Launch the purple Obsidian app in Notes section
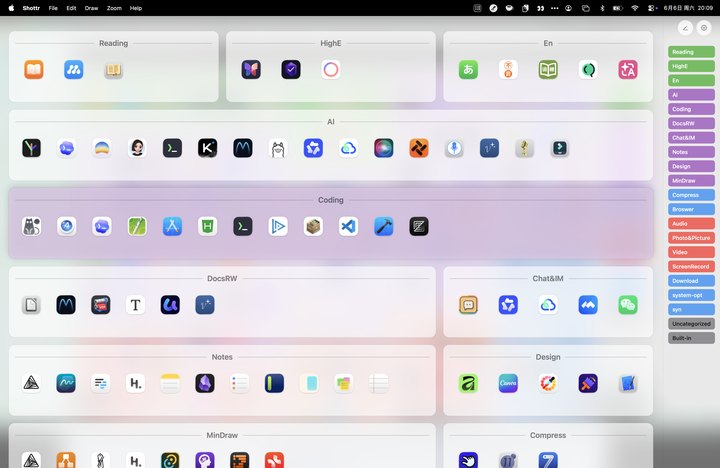The height and width of the screenshot is (468, 720). point(205,383)
